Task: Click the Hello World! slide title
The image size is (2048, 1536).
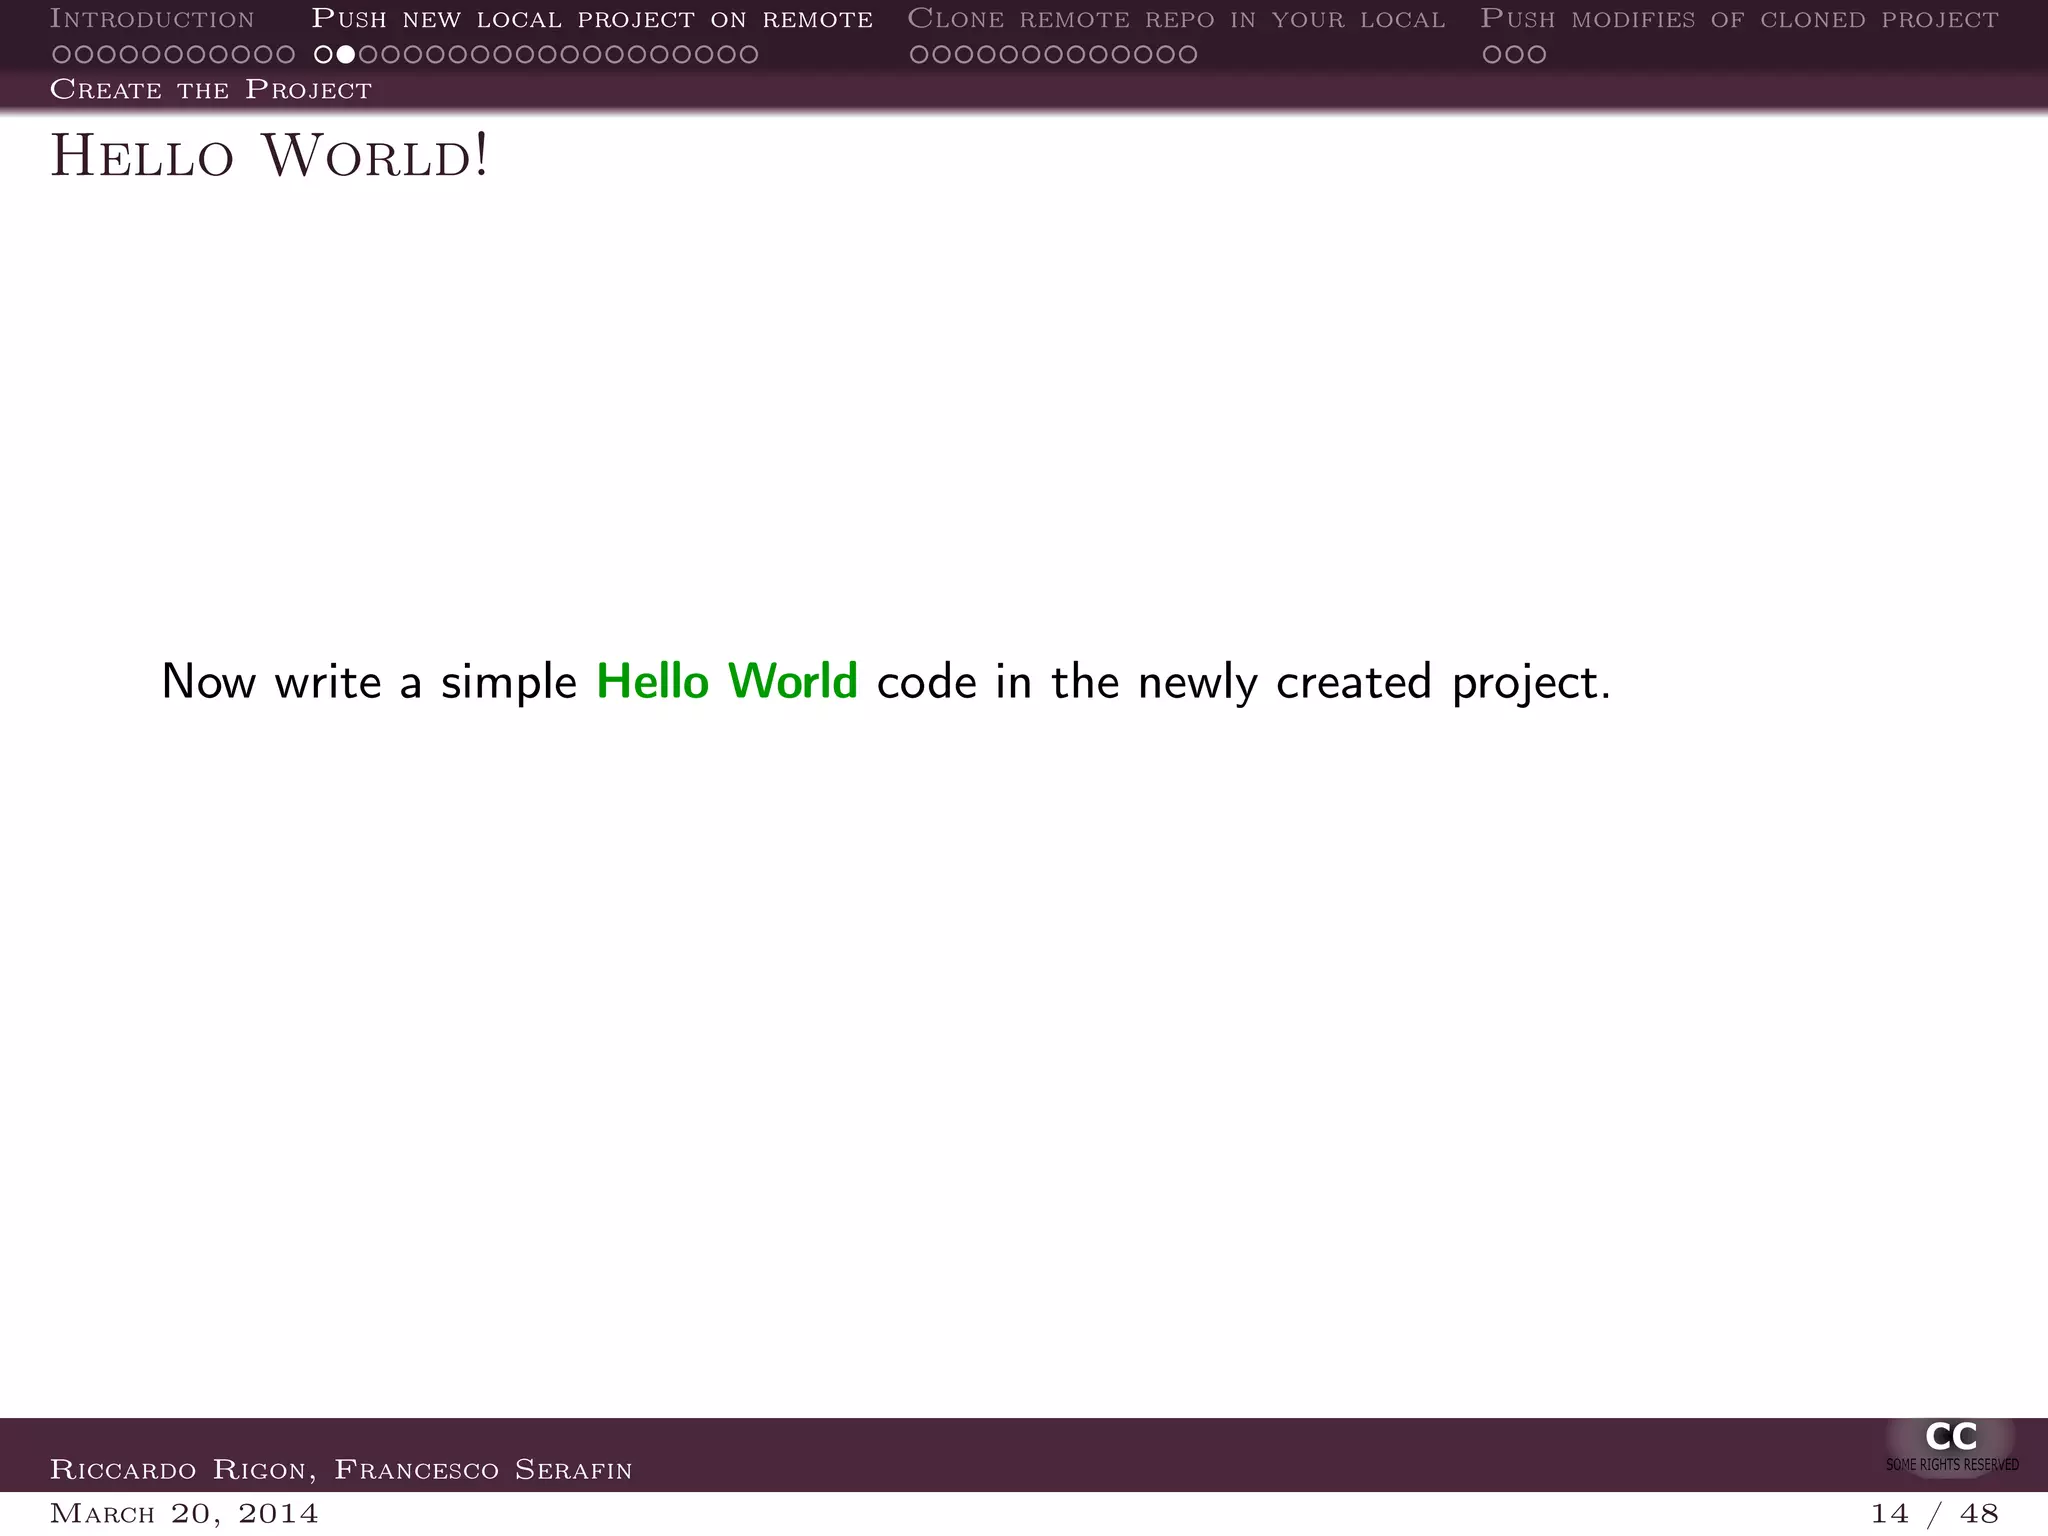Action: [x=270, y=157]
